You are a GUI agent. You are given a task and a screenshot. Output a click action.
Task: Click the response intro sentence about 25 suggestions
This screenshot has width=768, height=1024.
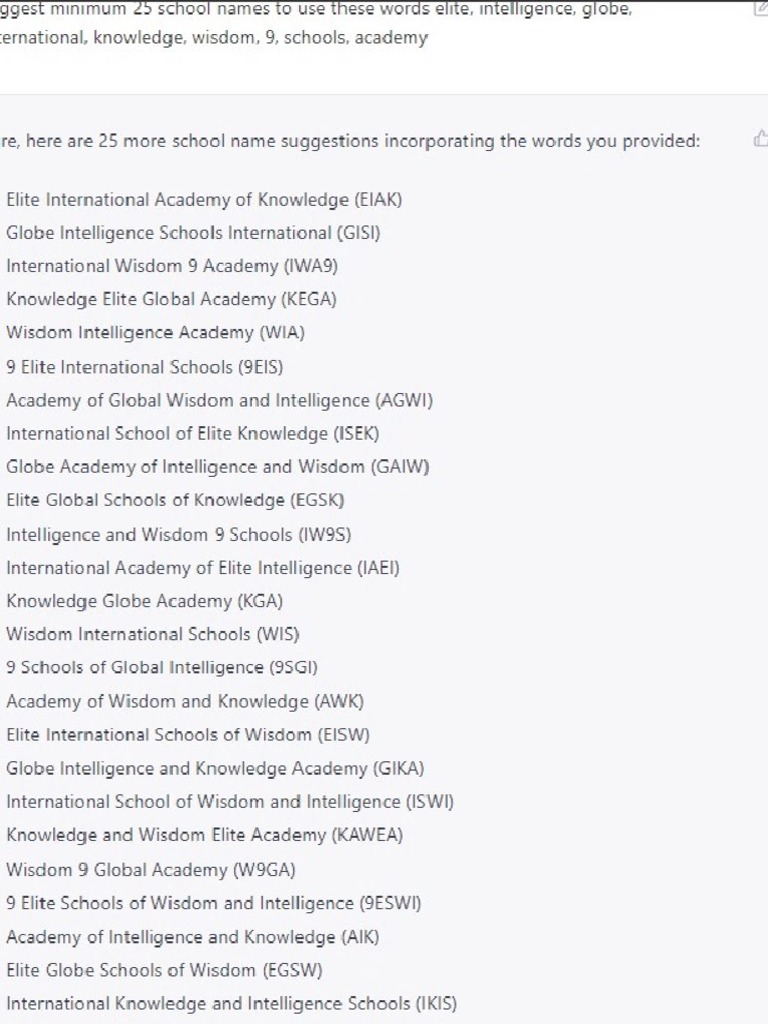(x=350, y=141)
